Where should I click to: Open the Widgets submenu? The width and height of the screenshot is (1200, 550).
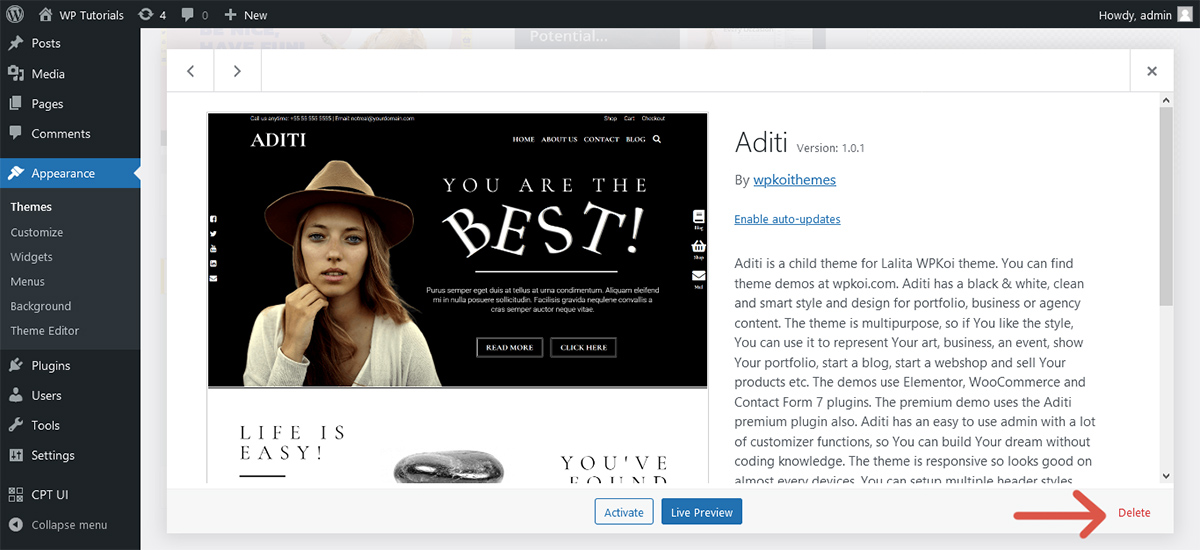point(32,257)
